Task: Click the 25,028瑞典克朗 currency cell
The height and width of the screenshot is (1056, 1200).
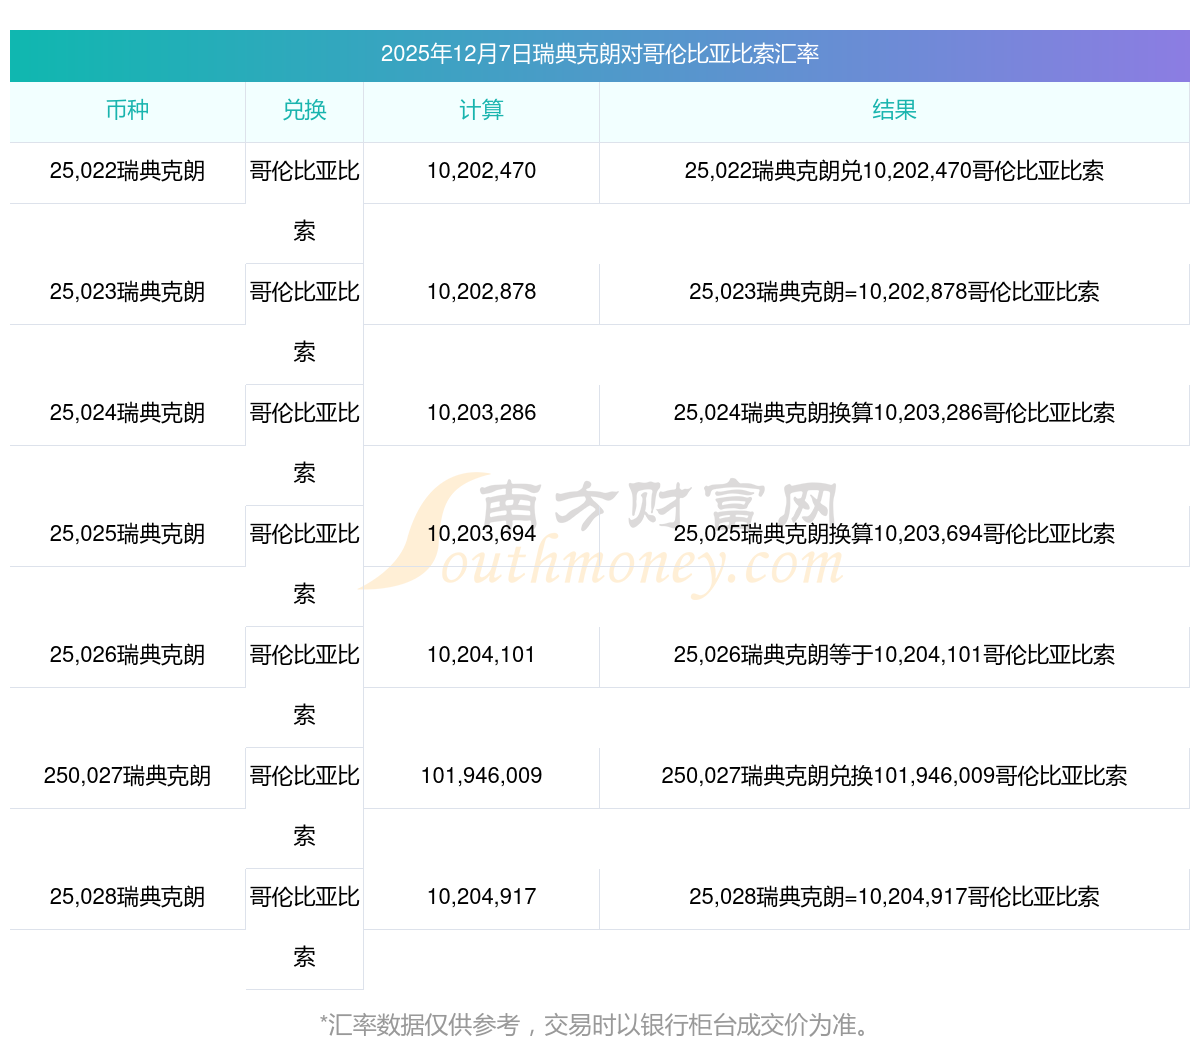Action: point(127,897)
